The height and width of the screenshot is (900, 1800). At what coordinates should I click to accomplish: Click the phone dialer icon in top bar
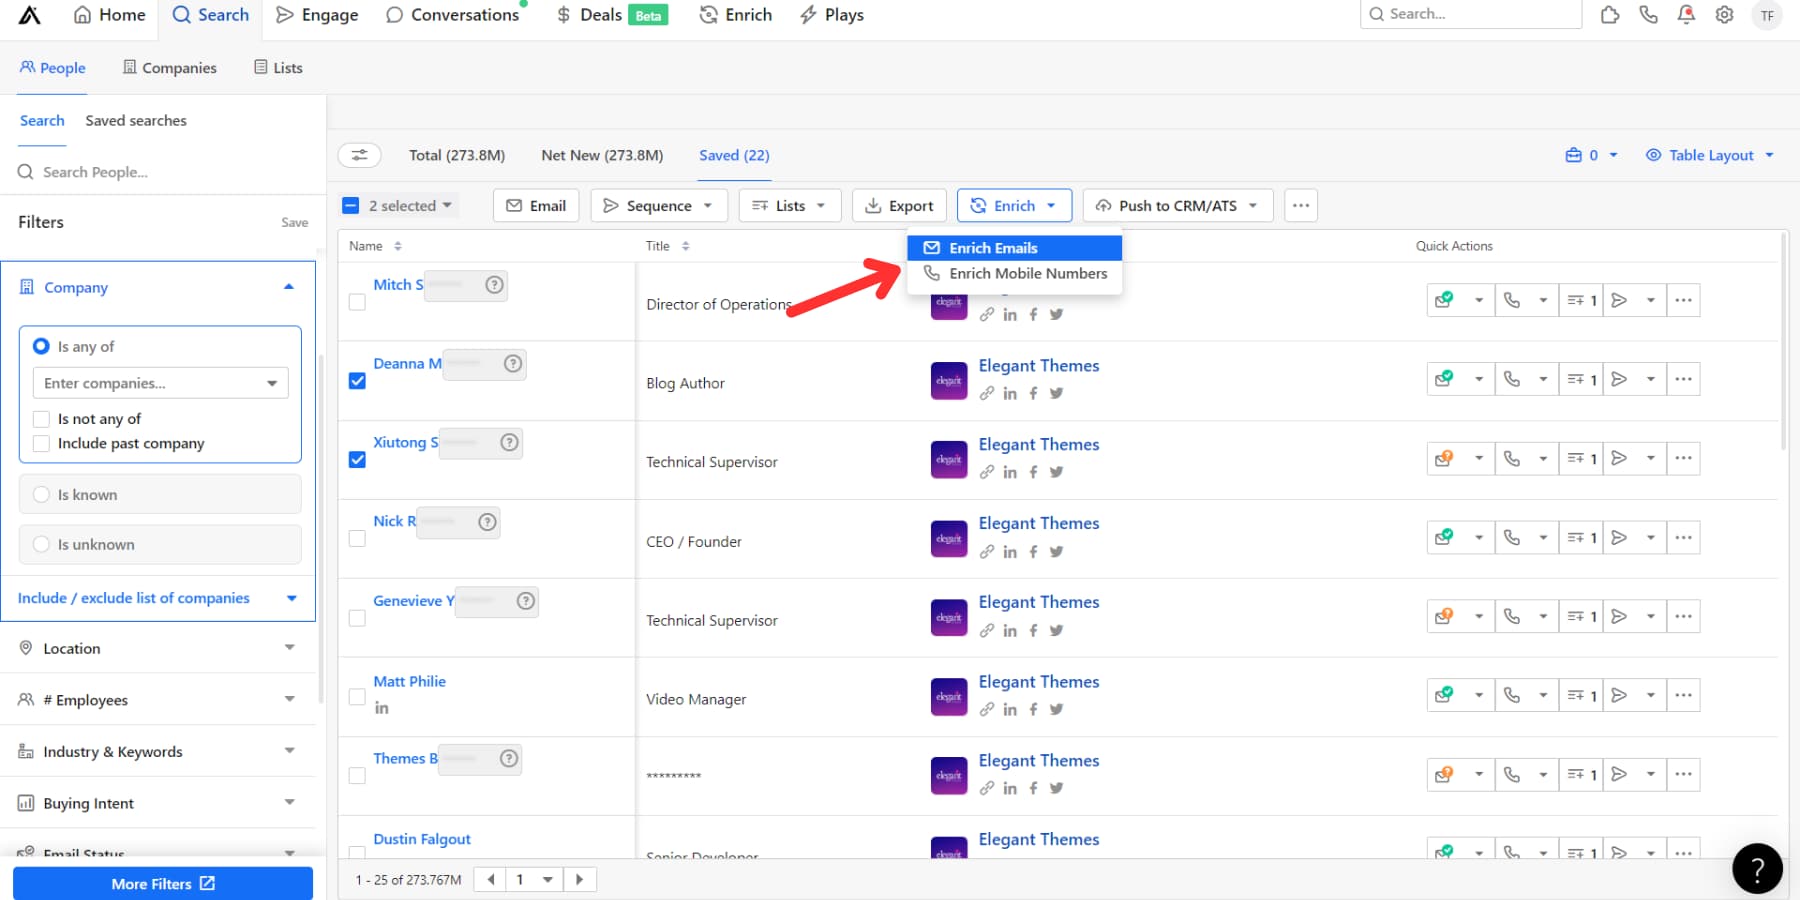[x=1648, y=15]
